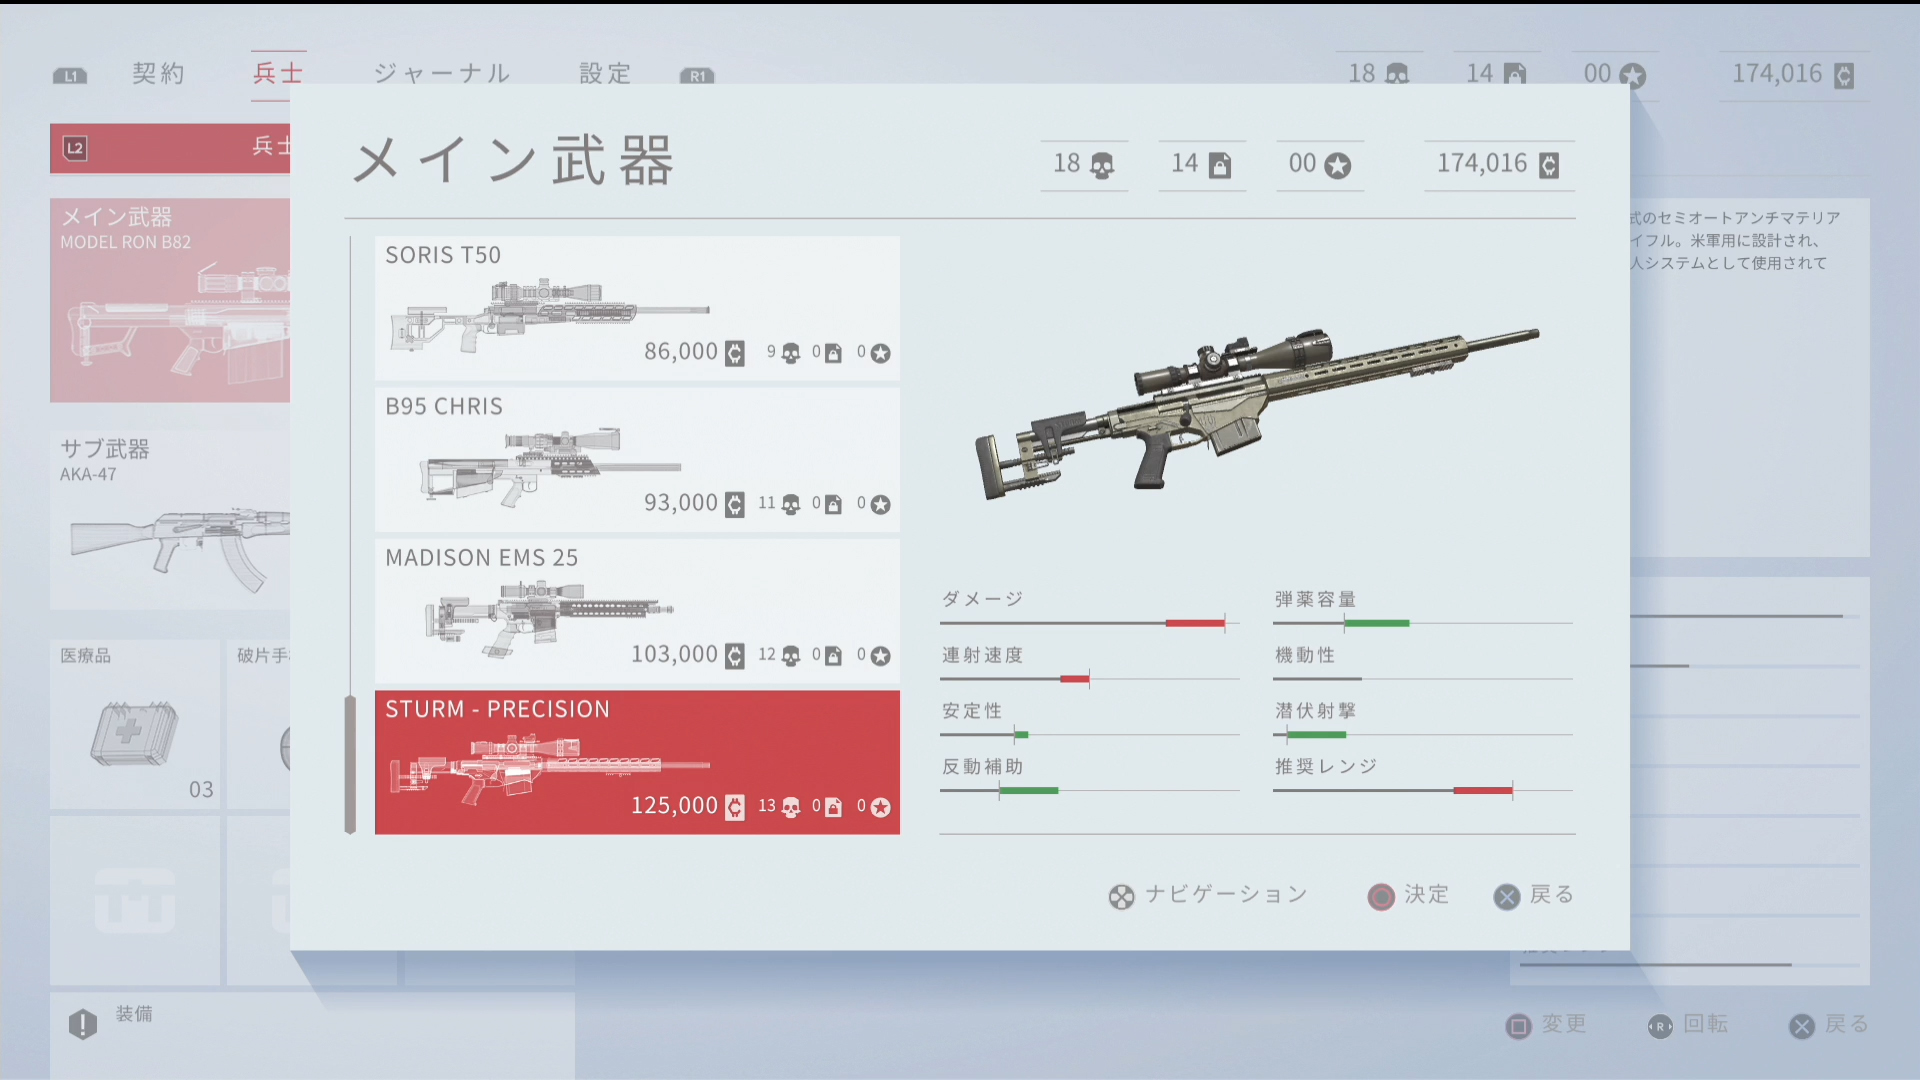Open the 契約 tab
This screenshot has height=1080, width=1920.
[x=159, y=74]
